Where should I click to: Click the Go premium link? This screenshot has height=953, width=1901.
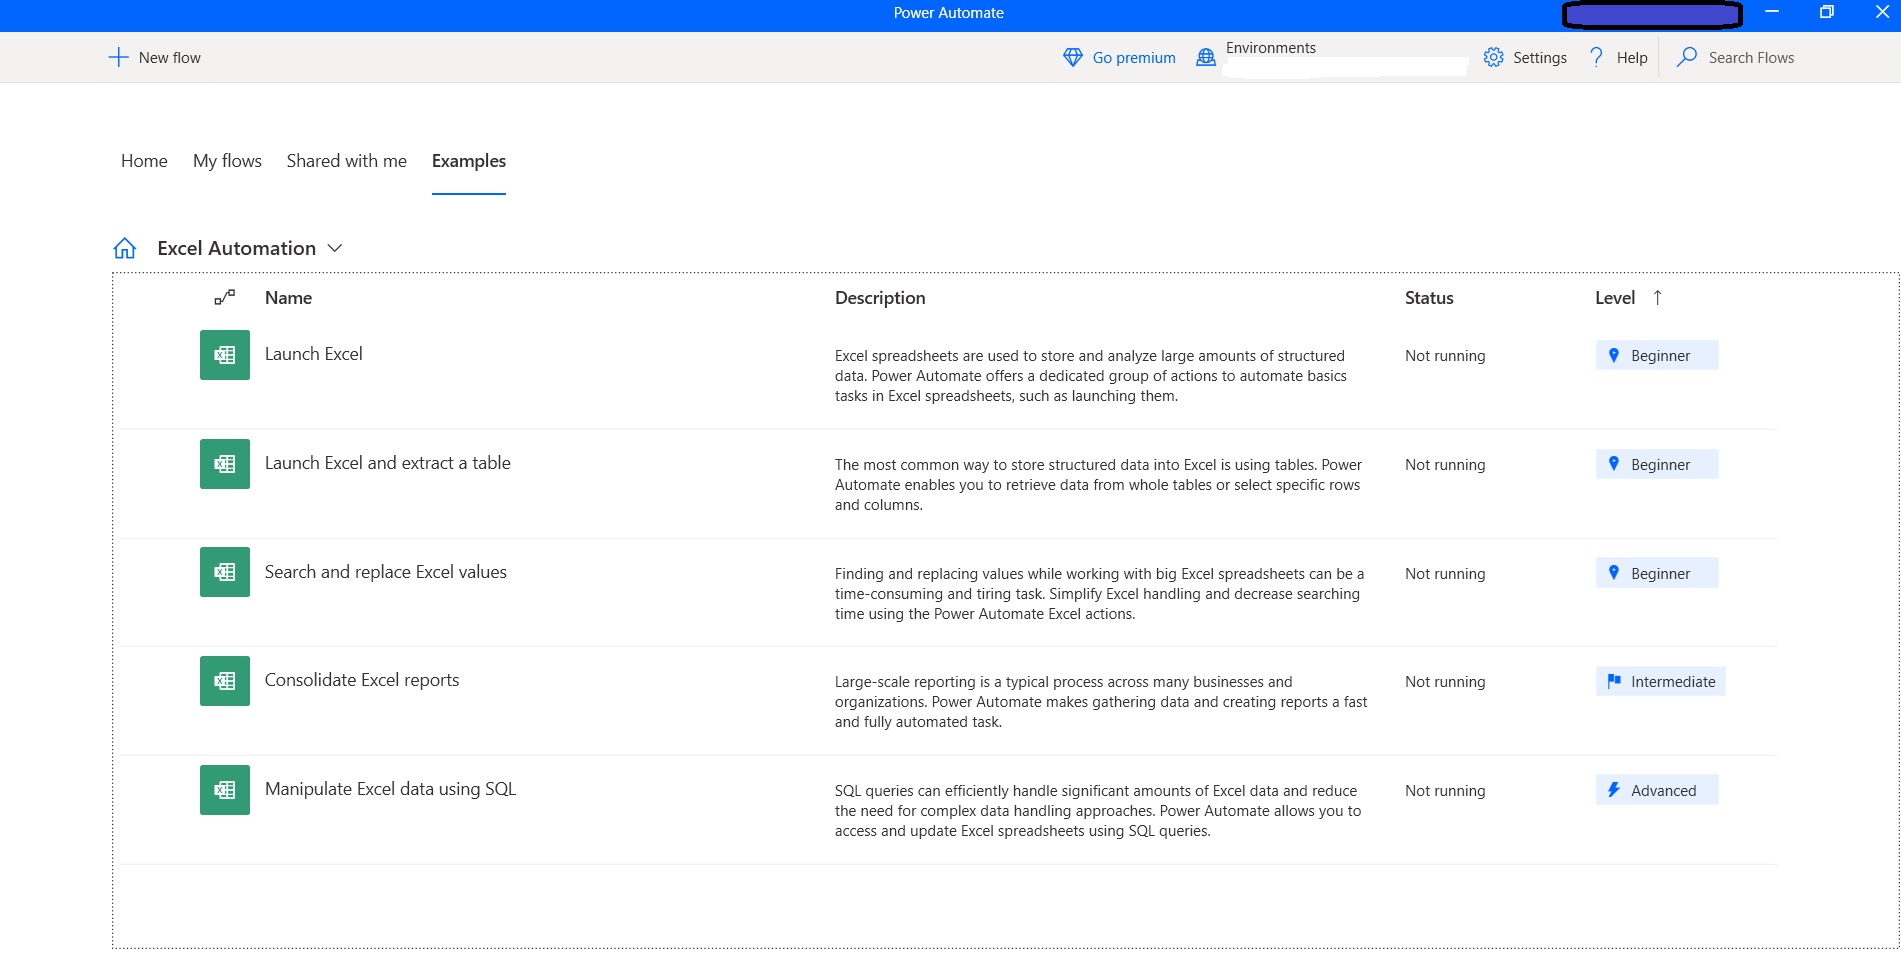(x=1134, y=58)
